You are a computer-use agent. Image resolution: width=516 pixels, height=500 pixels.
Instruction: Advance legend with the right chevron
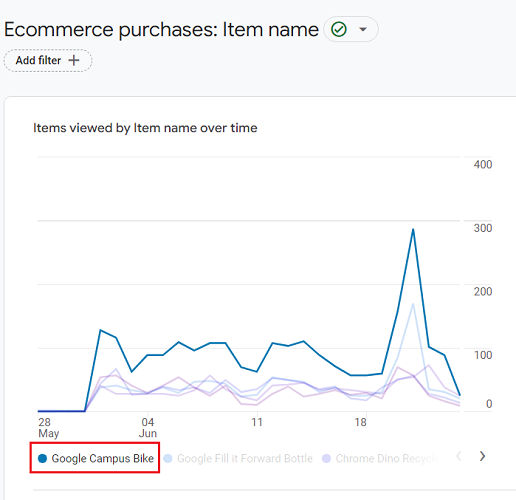[482, 456]
